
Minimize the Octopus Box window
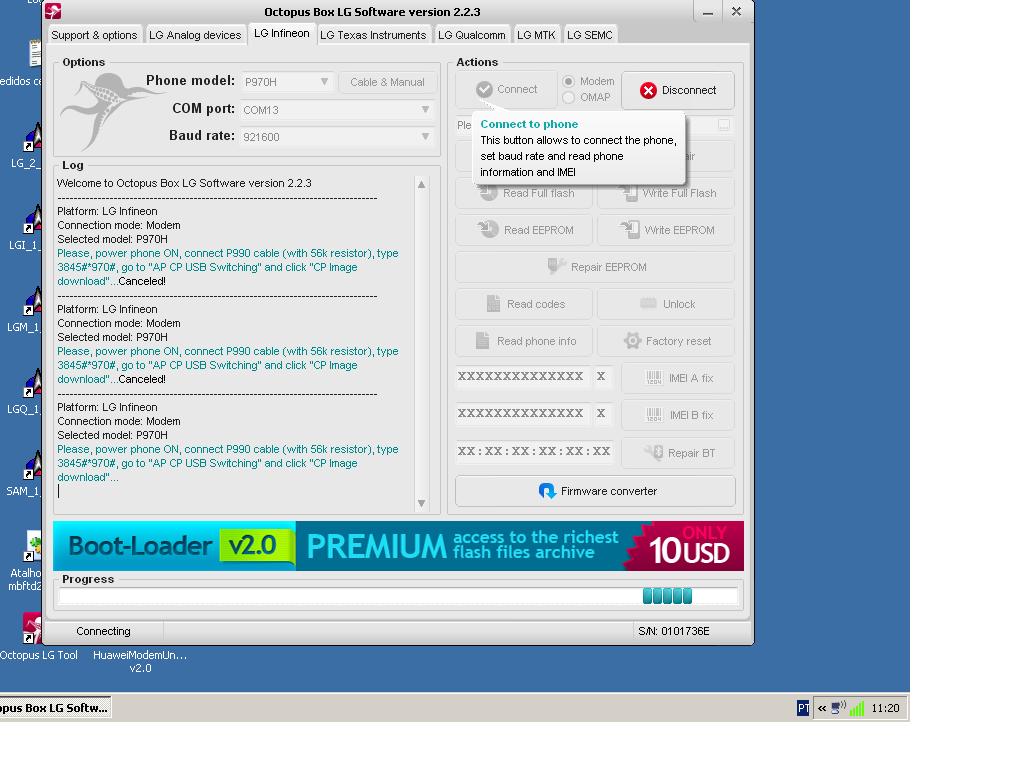pos(708,12)
